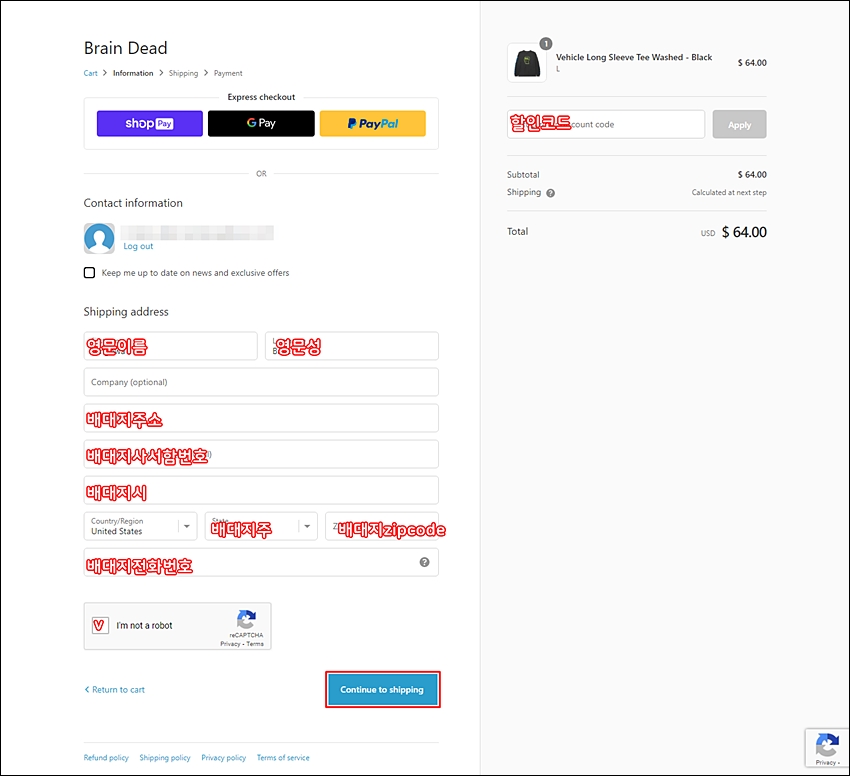850x776 pixels.
Task: Open the Terms of service link
Action: (x=283, y=758)
